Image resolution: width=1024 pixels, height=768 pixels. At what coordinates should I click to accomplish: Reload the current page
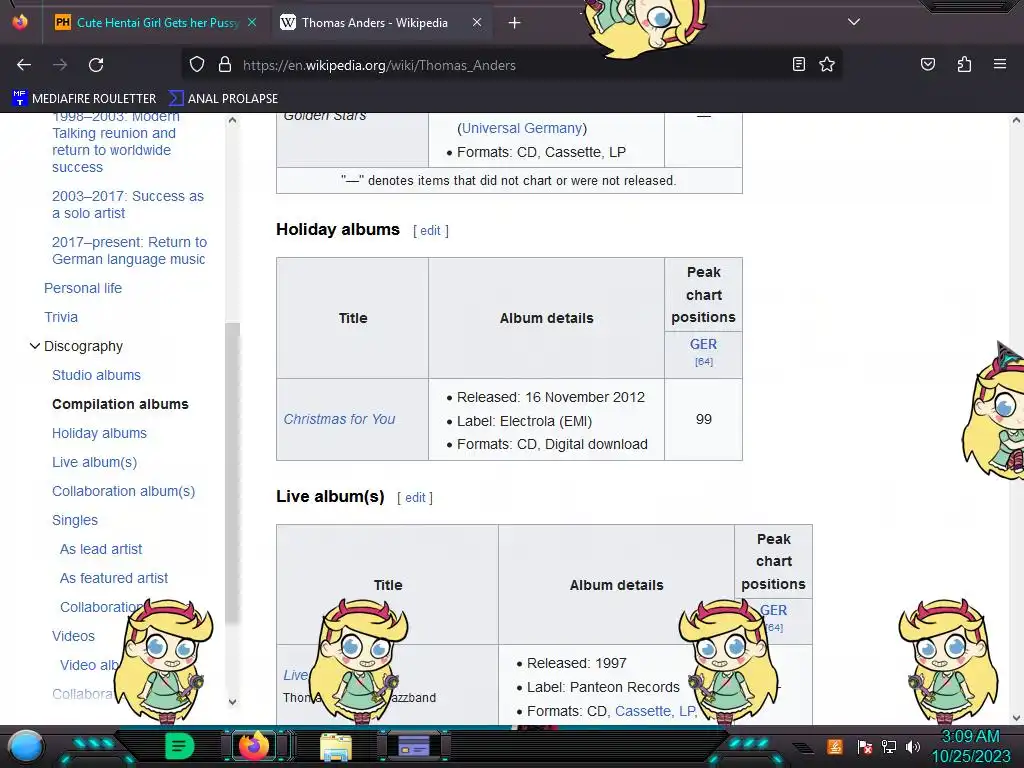click(x=96, y=65)
